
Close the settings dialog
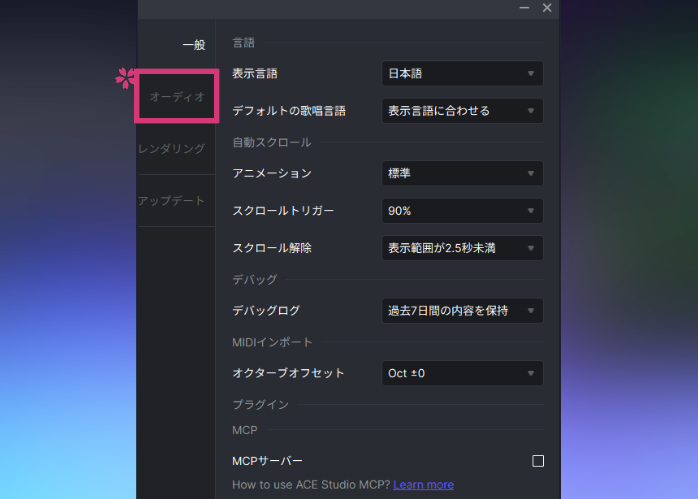tap(547, 8)
